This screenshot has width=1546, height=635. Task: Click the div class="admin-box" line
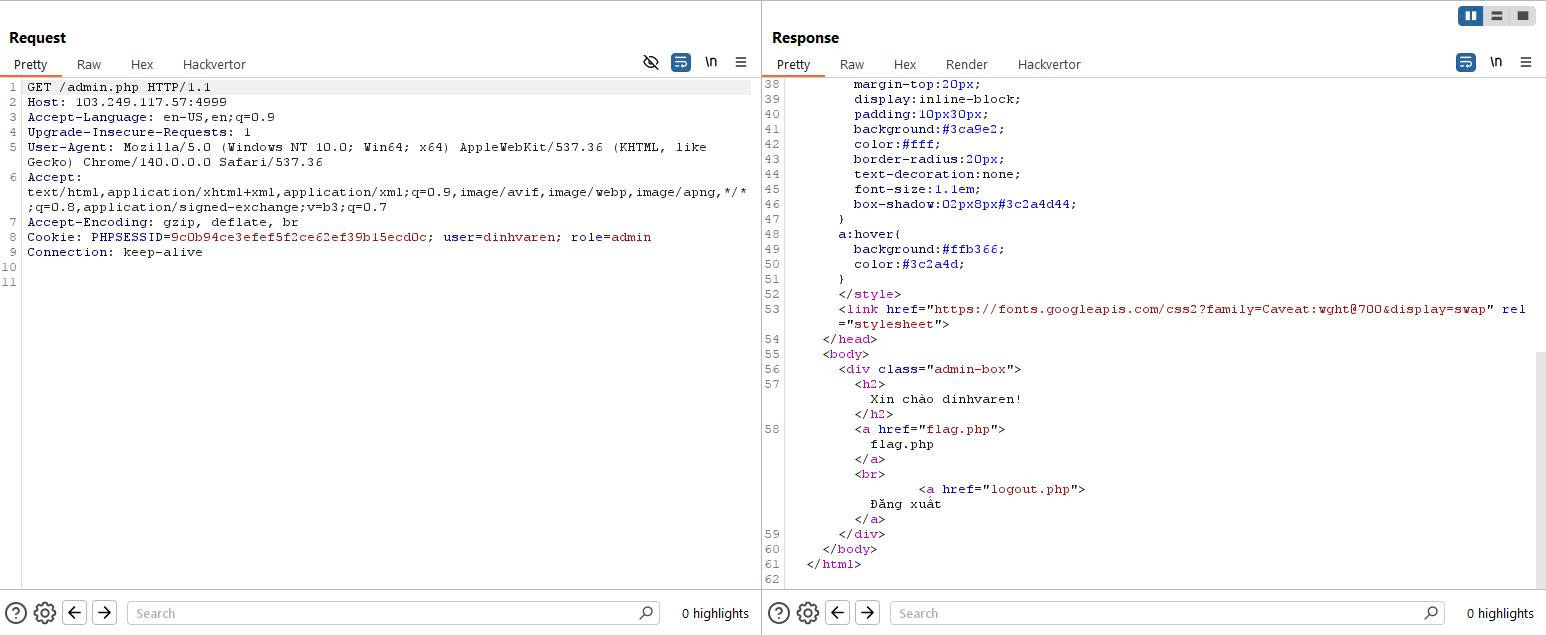[930, 369]
